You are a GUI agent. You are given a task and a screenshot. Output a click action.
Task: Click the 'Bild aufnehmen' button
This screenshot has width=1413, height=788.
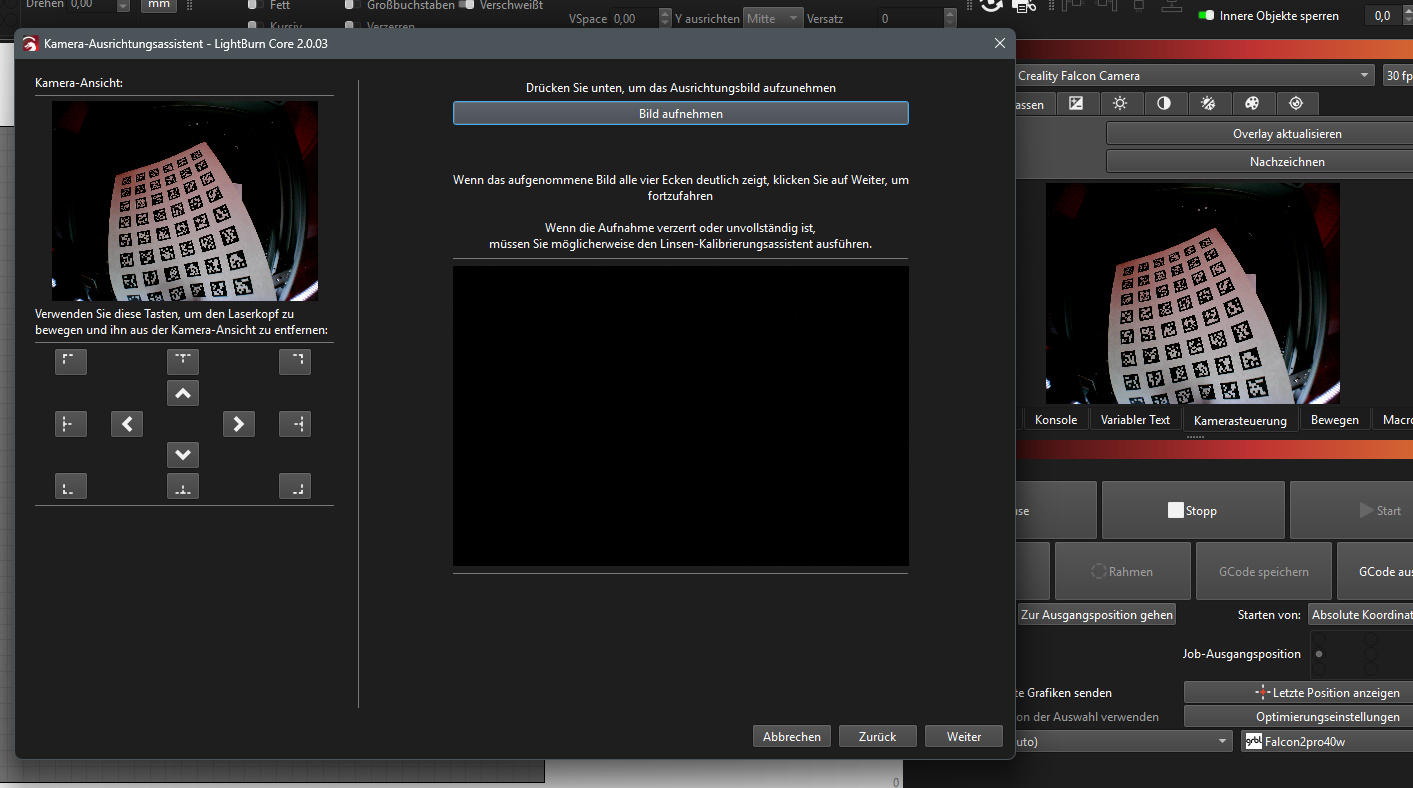(680, 114)
